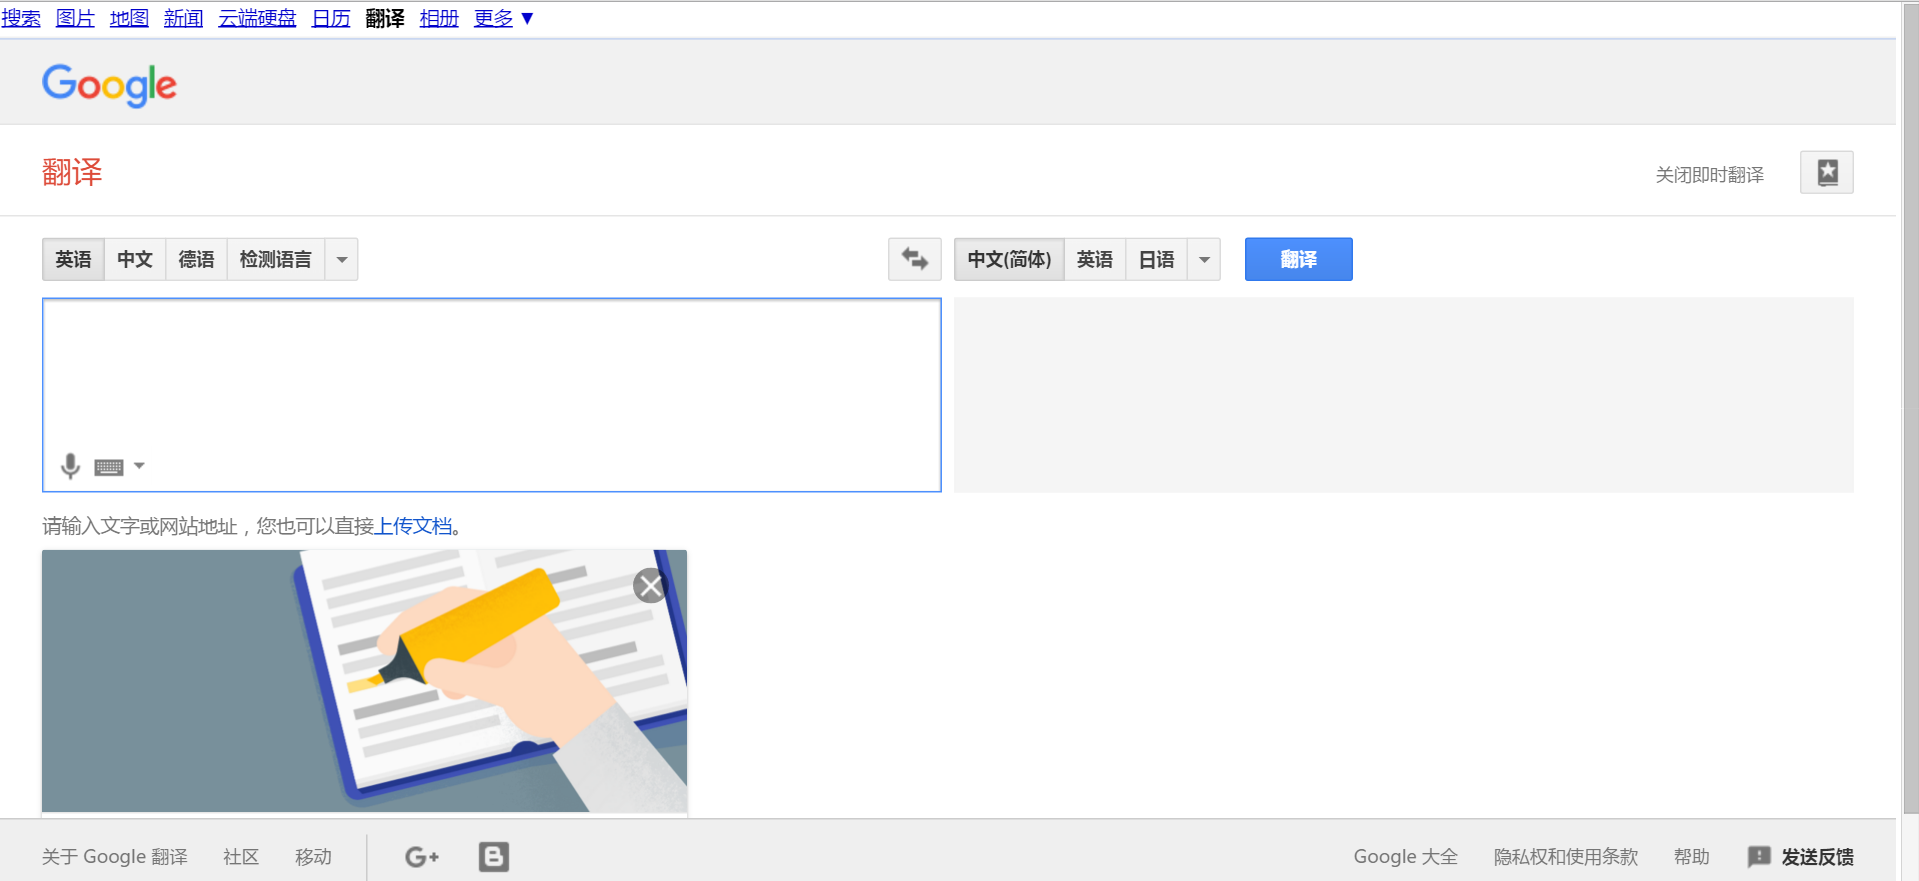Click the highlighter promo illustration
The width and height of the screenshot is (1919, 881).
[364, 681]
